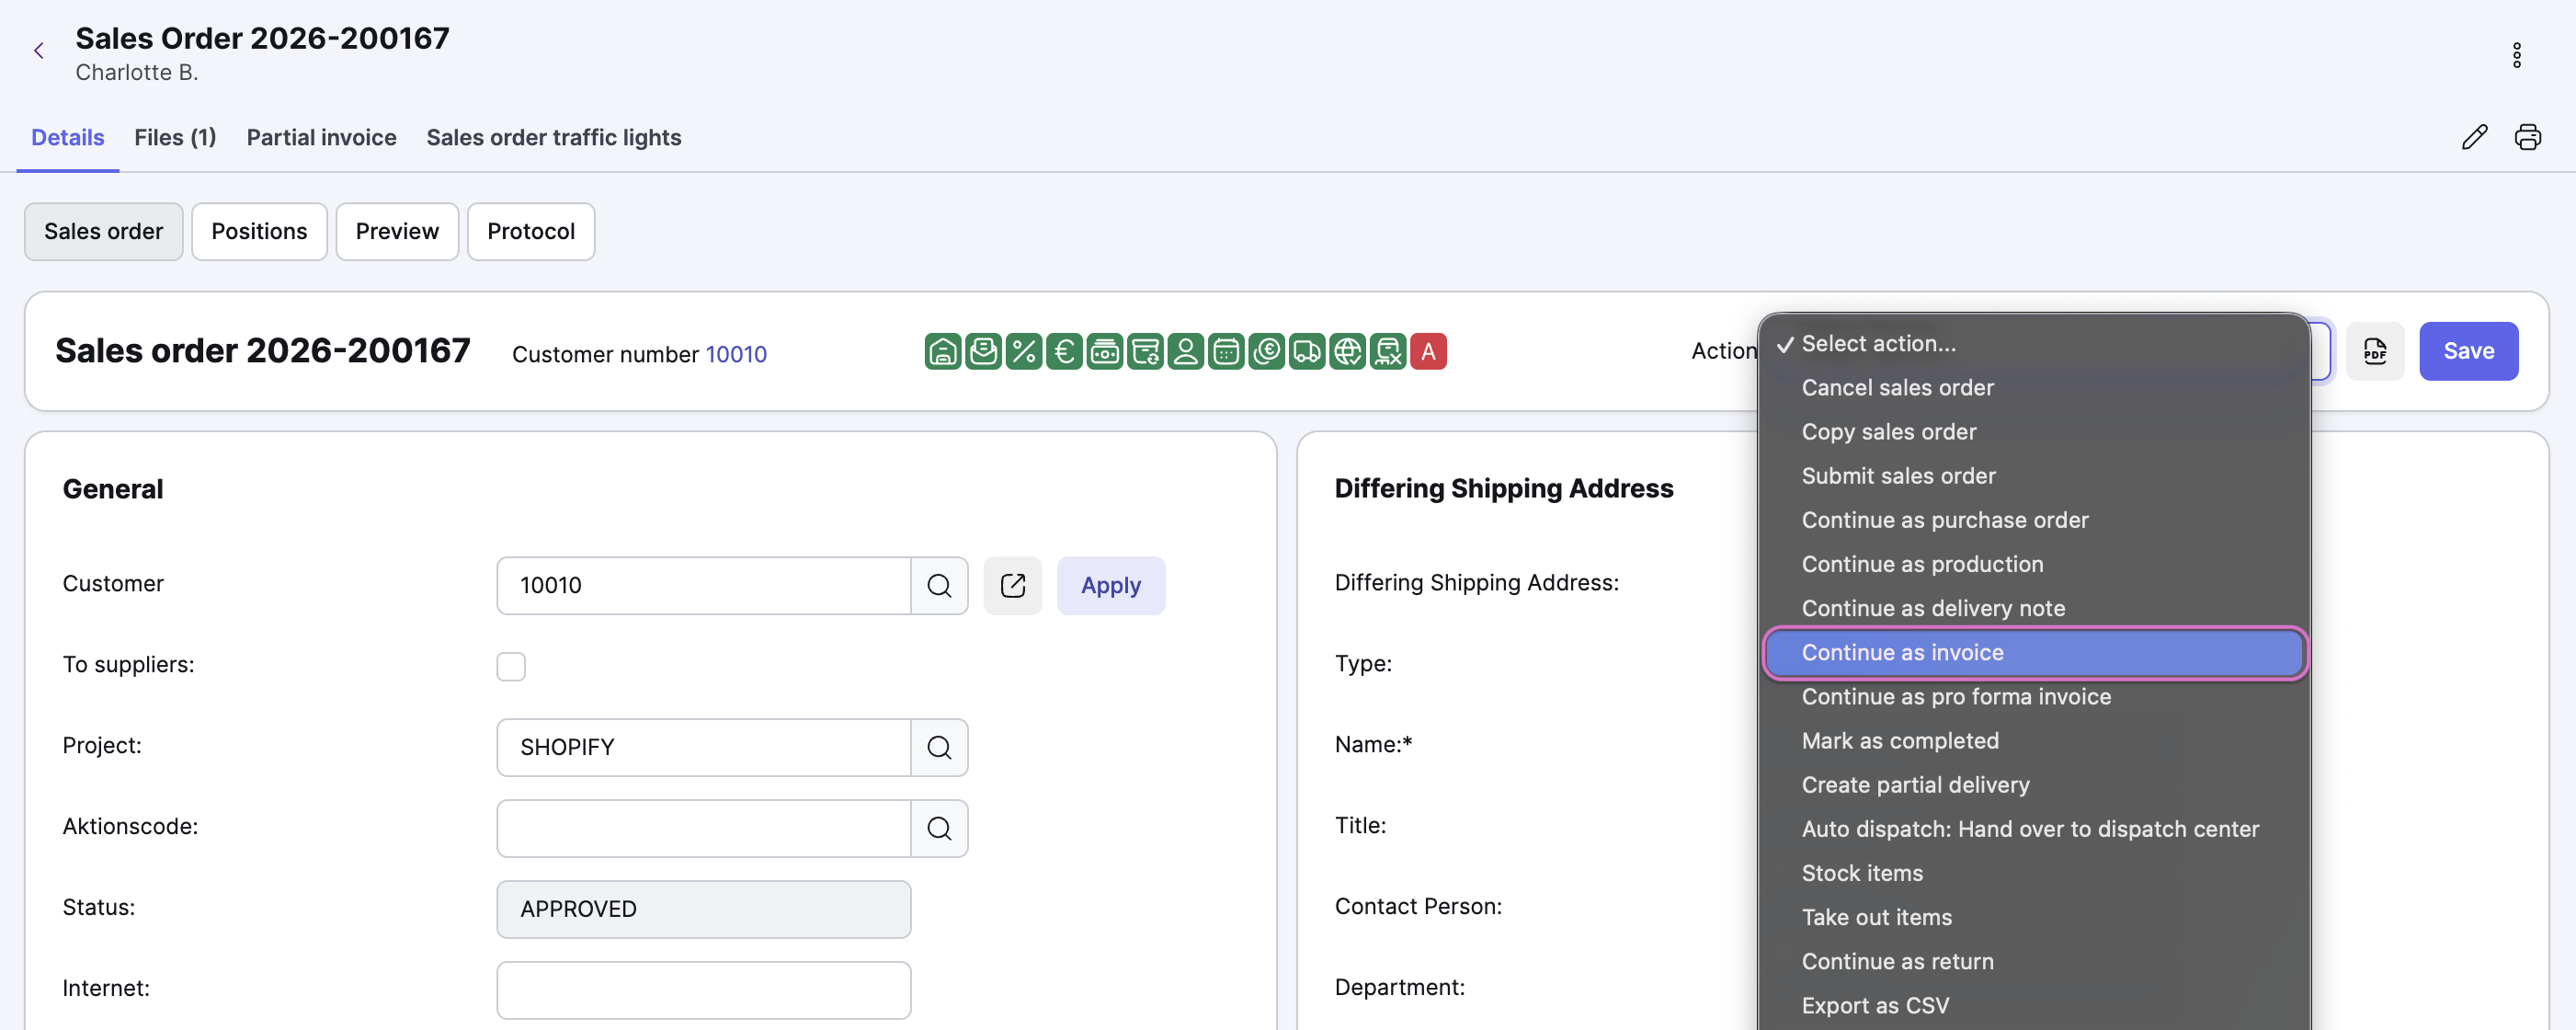
Task: Choose Continue as production
Action: [2034, 564]
